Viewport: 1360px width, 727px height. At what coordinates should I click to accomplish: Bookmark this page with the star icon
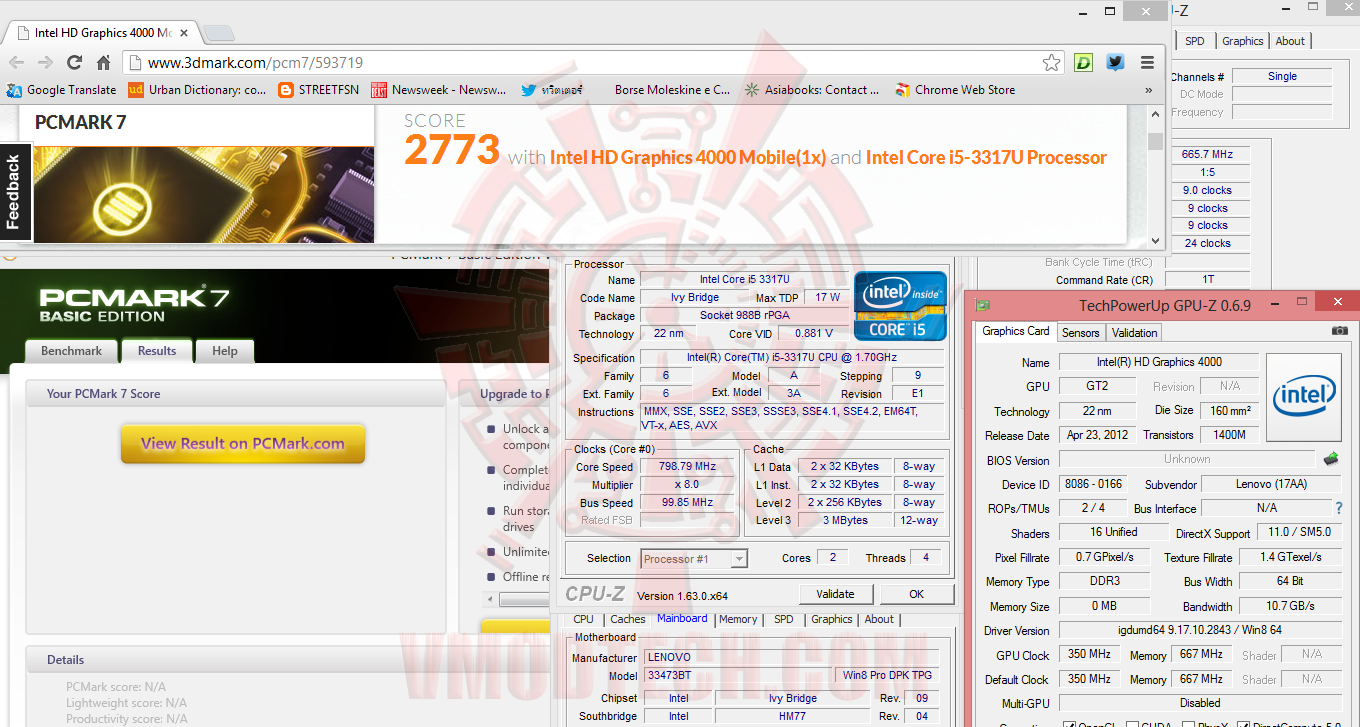[x=1052, y=62]
